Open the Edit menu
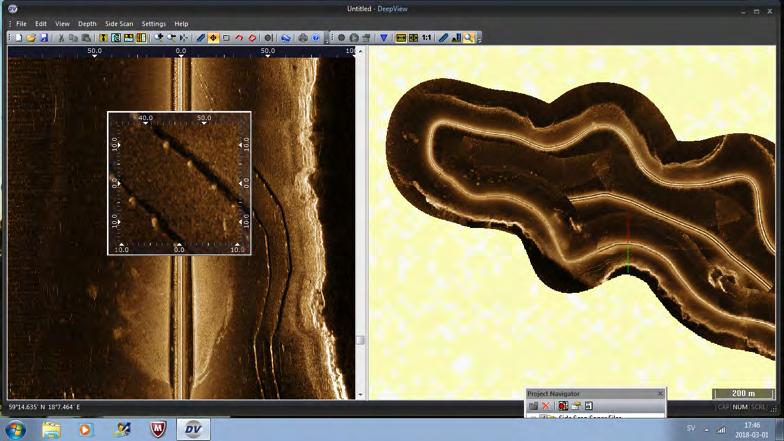This screenshot has width=784, height=441. pyautogui.click(x=40, y=24)
